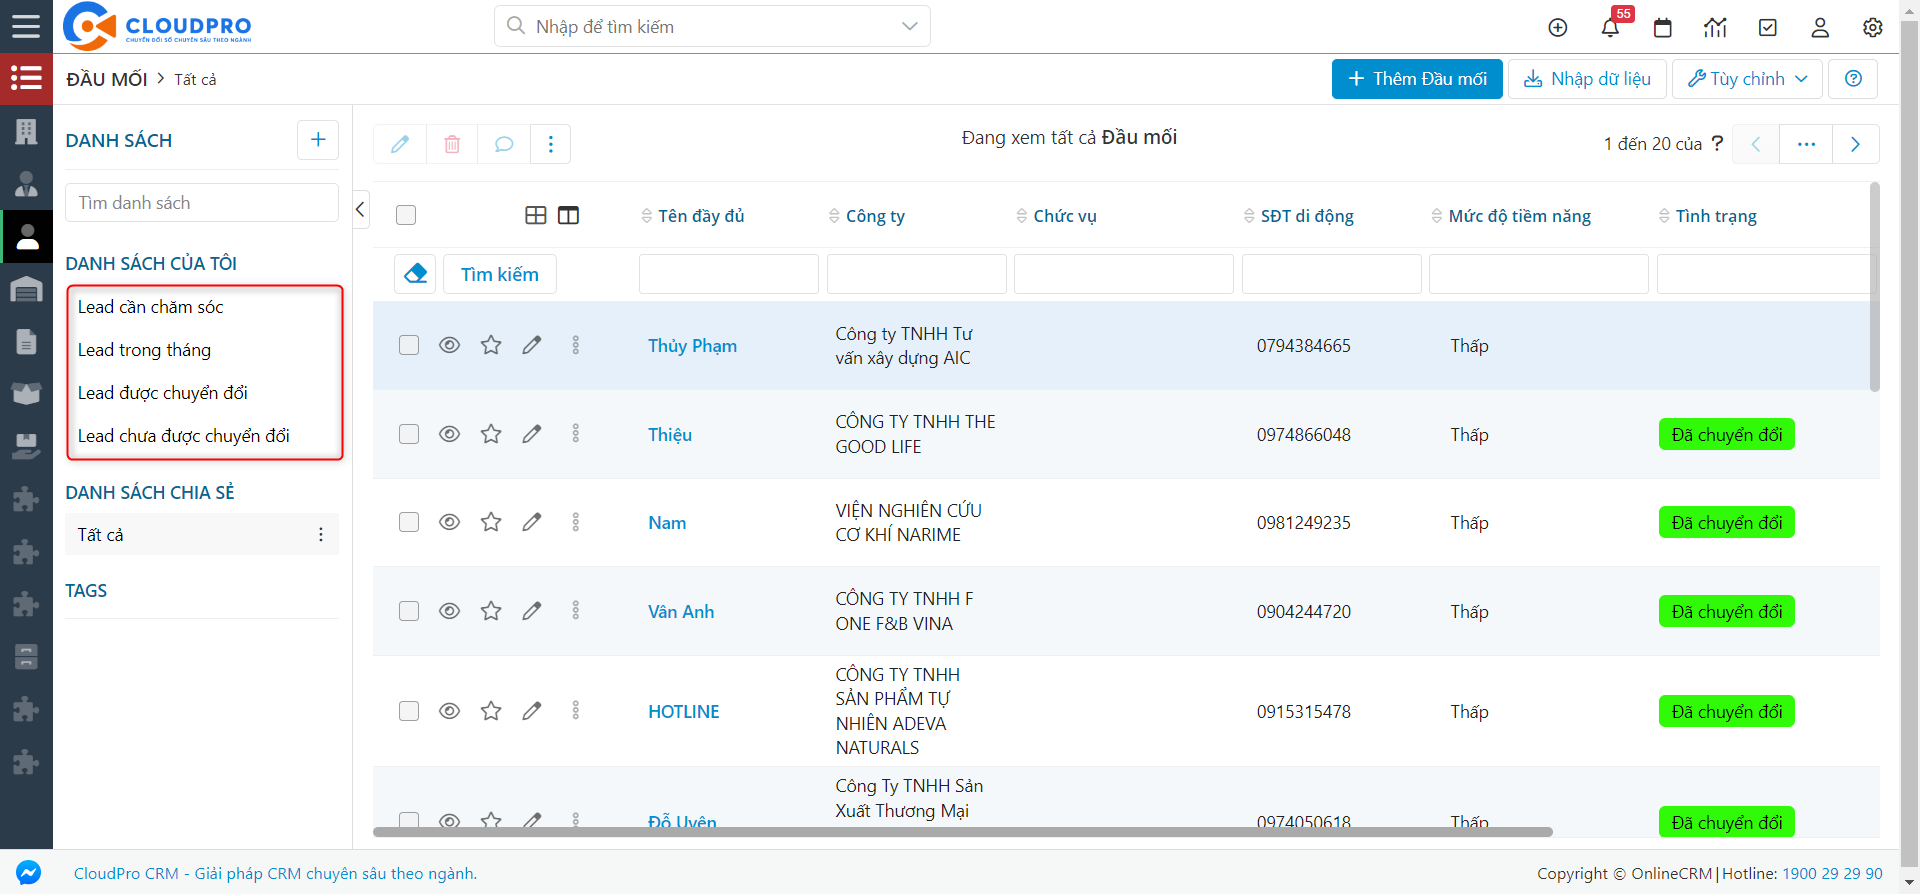Click hotline number 1900 29 29 90
This screenshot has width=1920, height=894.
(1832, 873)
